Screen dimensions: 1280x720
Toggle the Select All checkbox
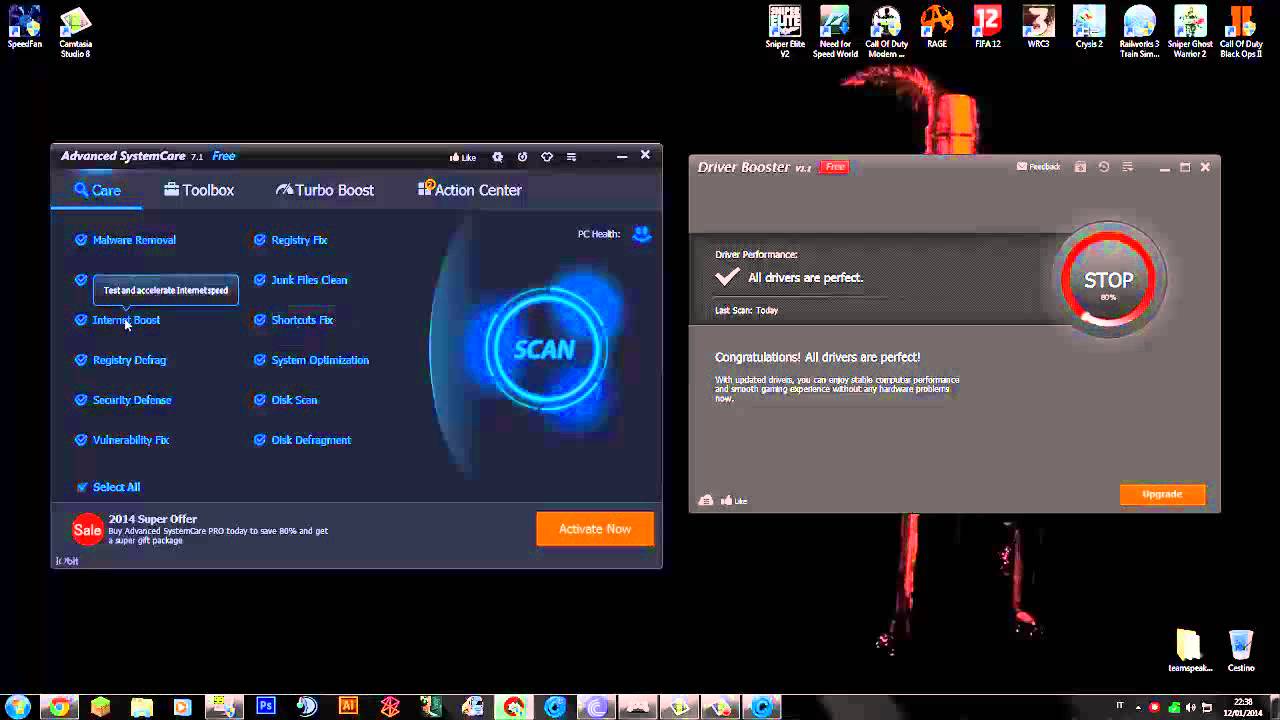coord(82,487)
